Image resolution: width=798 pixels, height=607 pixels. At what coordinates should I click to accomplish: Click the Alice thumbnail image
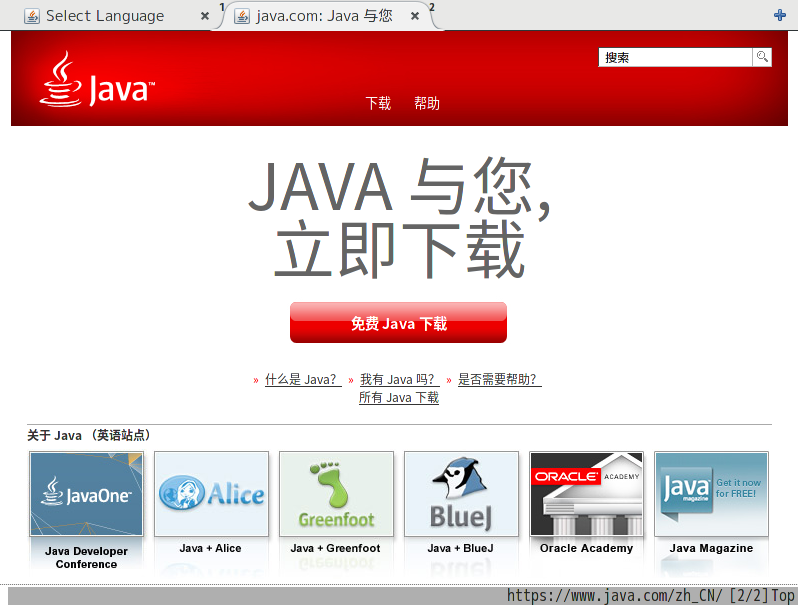(211, 494)
